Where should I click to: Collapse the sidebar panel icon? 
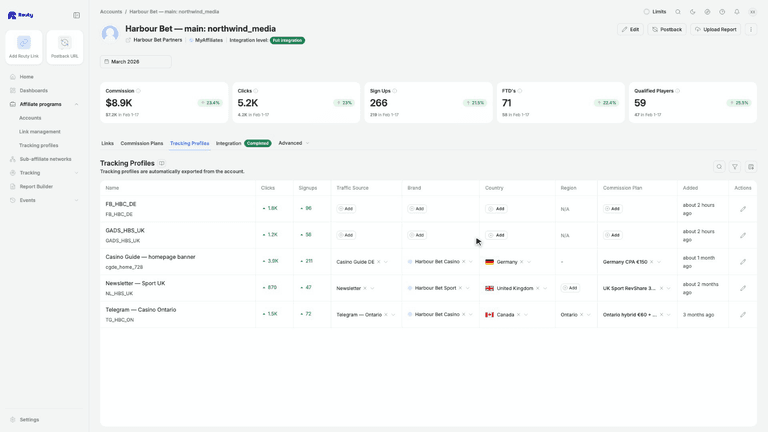[76, 15]
